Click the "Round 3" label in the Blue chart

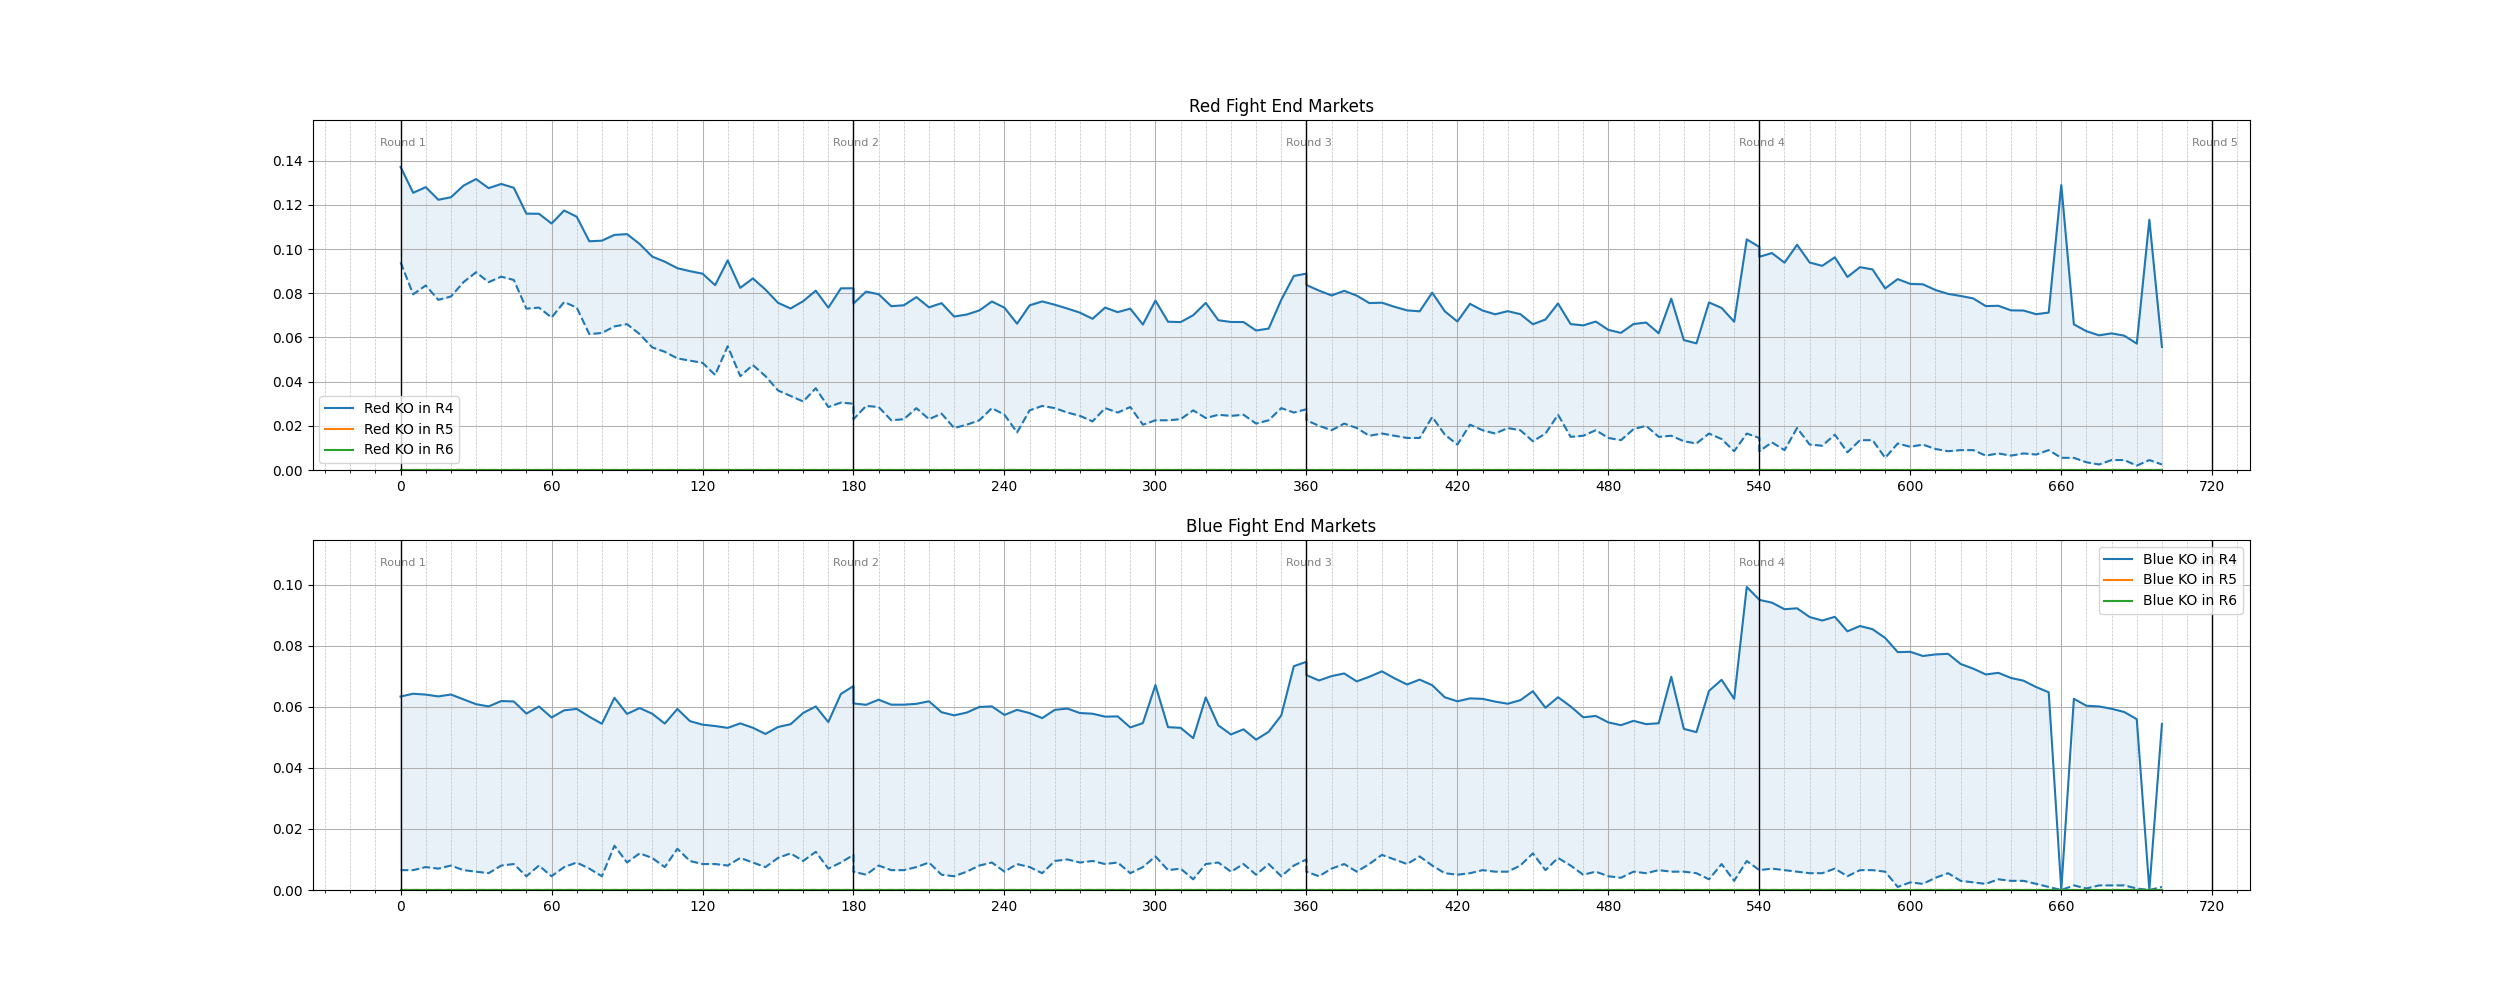1308,563
